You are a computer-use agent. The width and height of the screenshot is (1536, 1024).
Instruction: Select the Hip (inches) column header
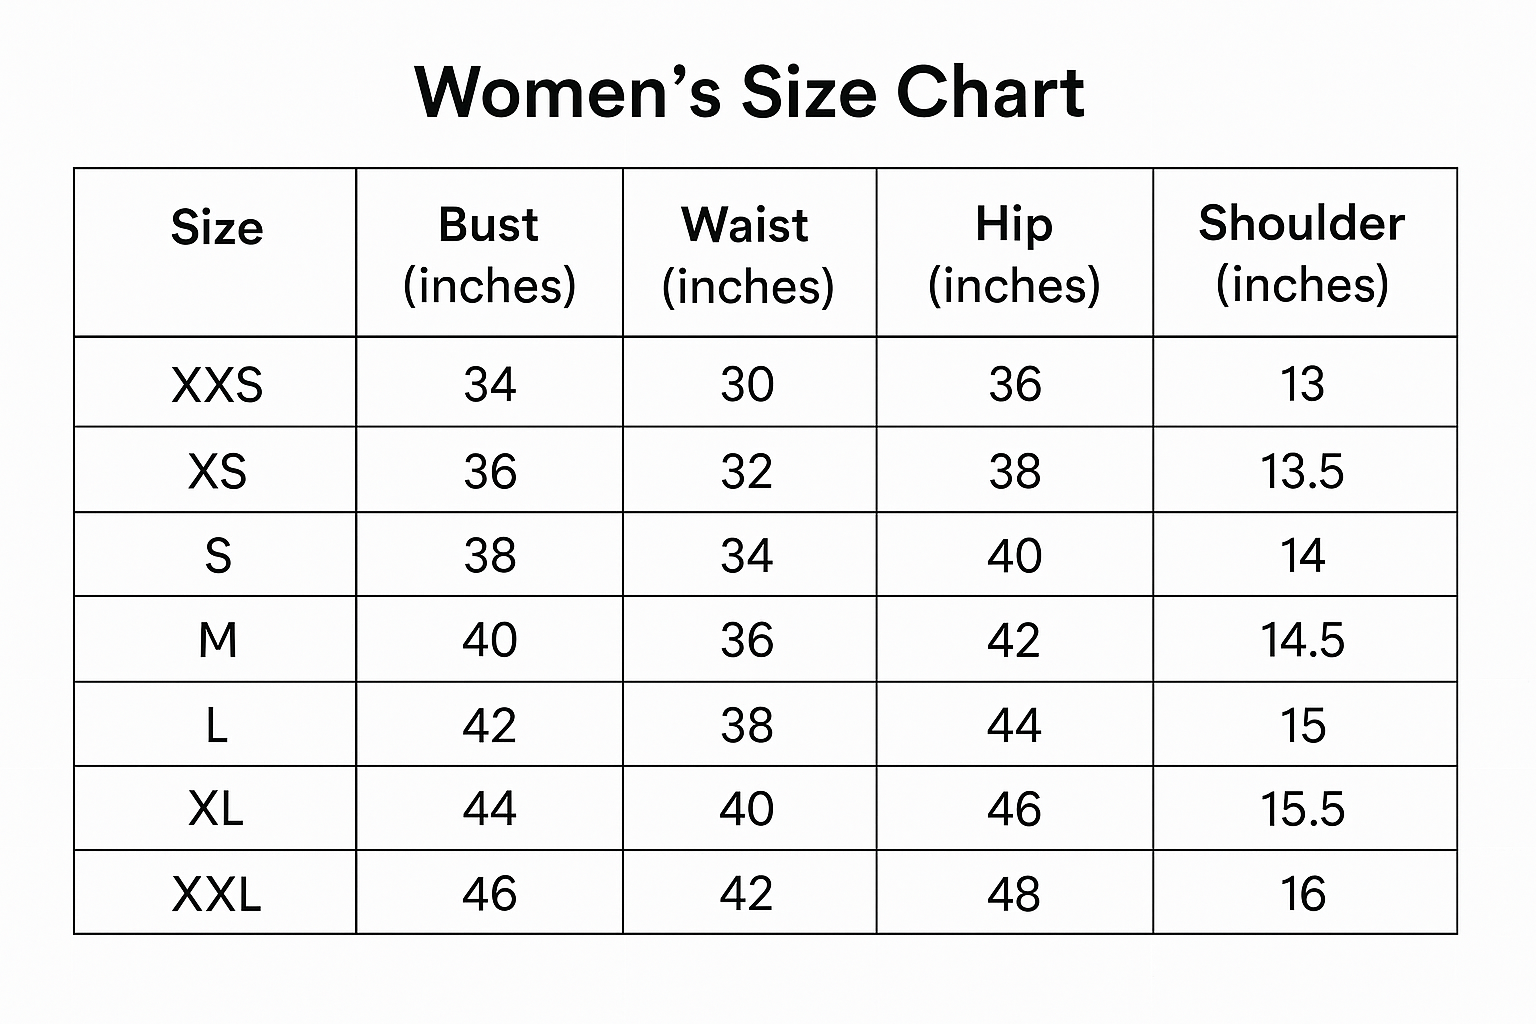click(x=1014, y=254)
